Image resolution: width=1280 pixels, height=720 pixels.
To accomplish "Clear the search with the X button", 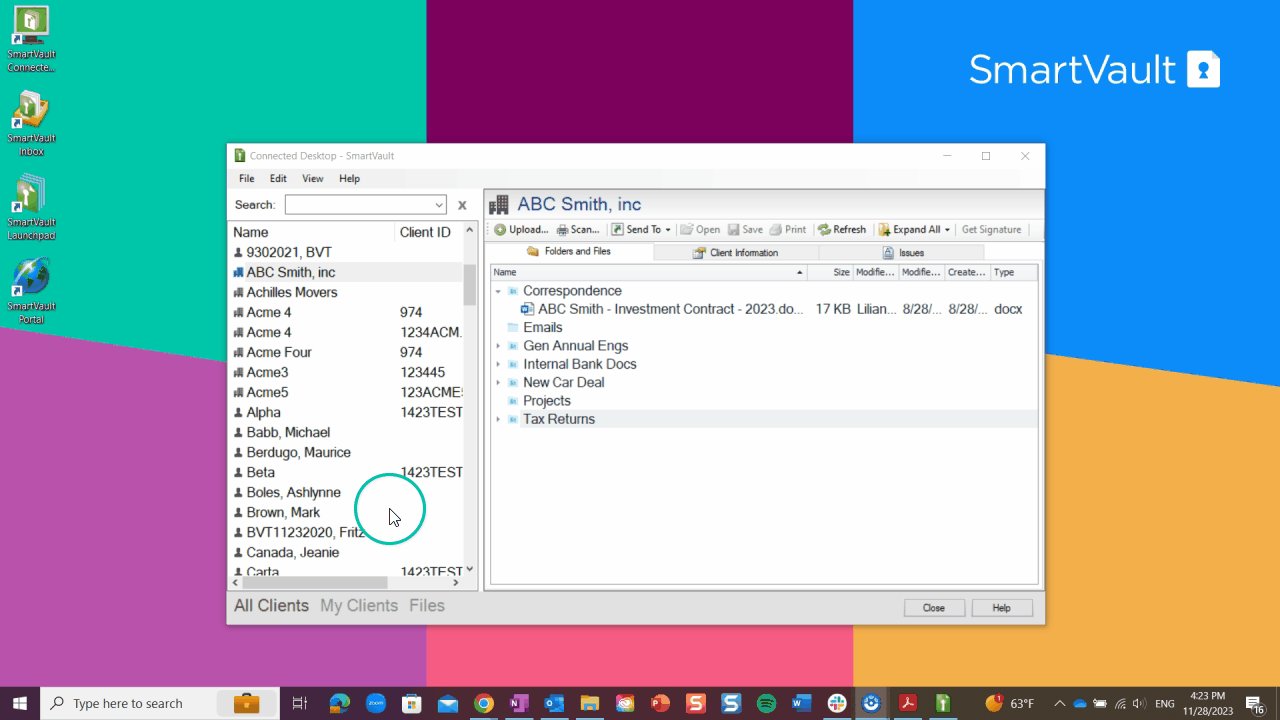I will (462, 205).
